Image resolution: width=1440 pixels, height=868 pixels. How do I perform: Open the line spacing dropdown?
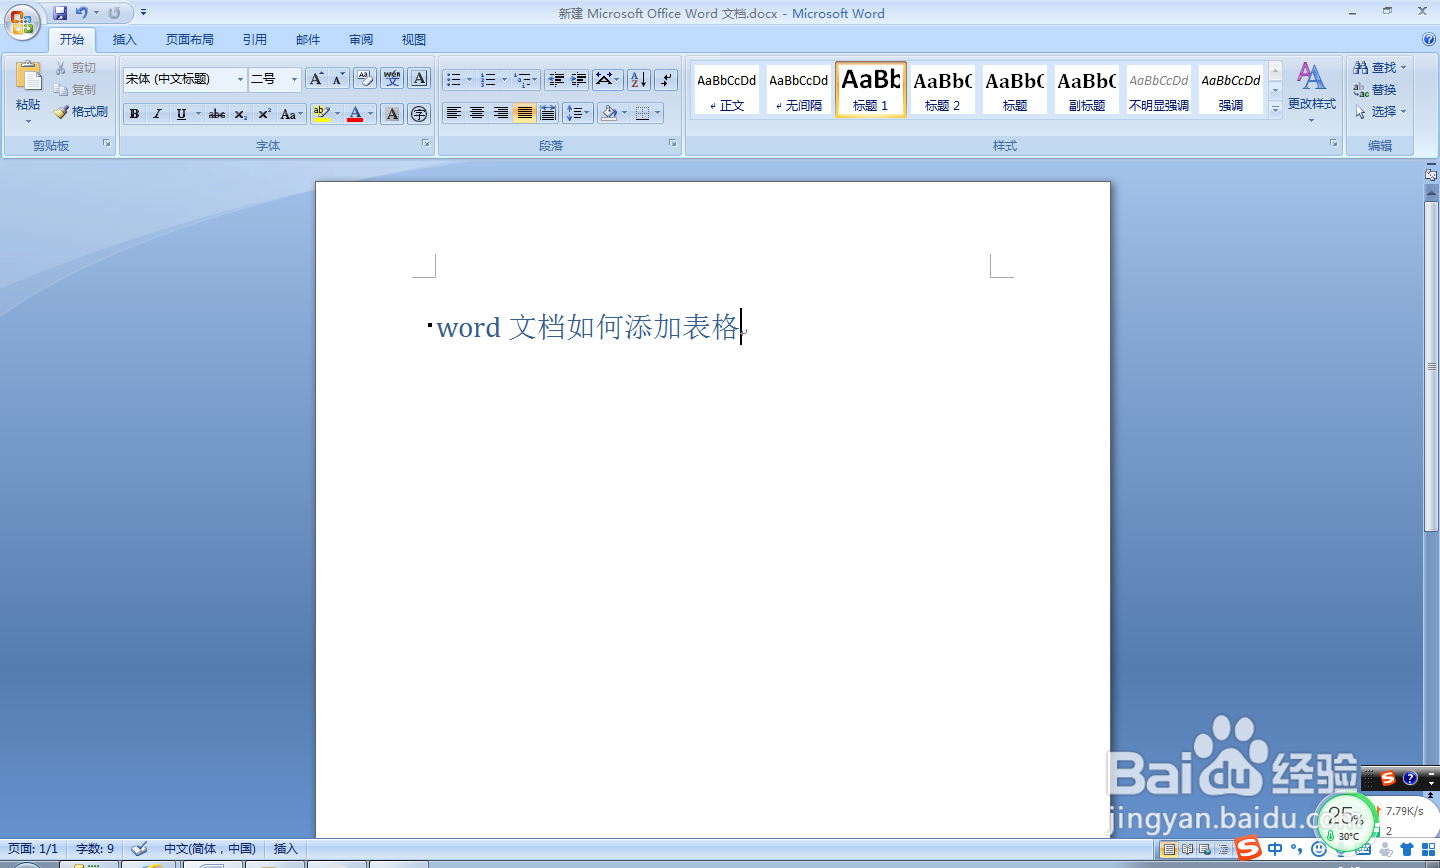[x=578, y=113]
